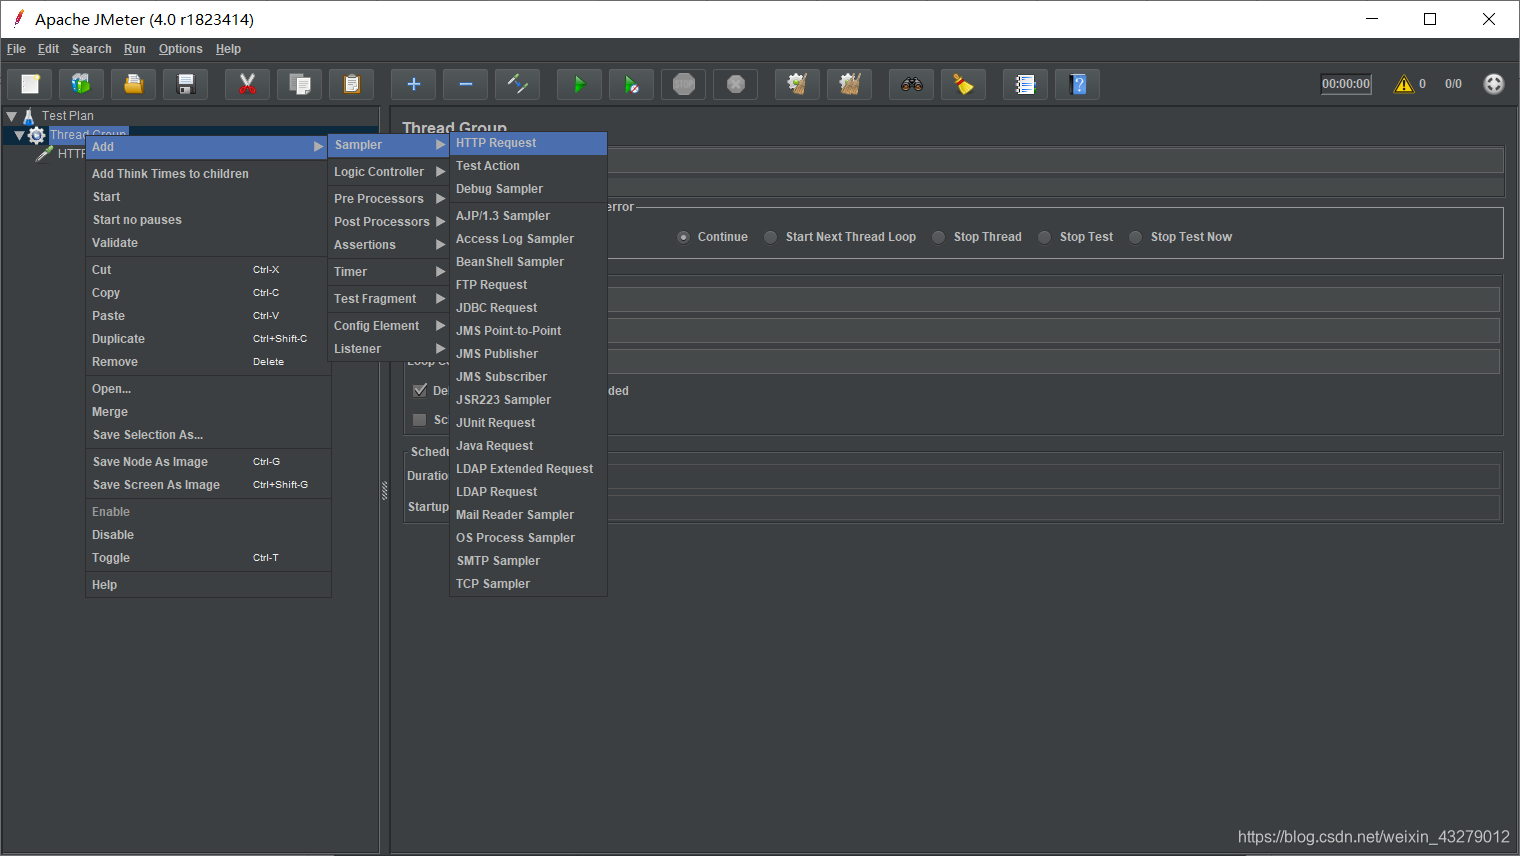Expand the Post Processors submenu
The image size is (1520, 856).
[389, 222]
